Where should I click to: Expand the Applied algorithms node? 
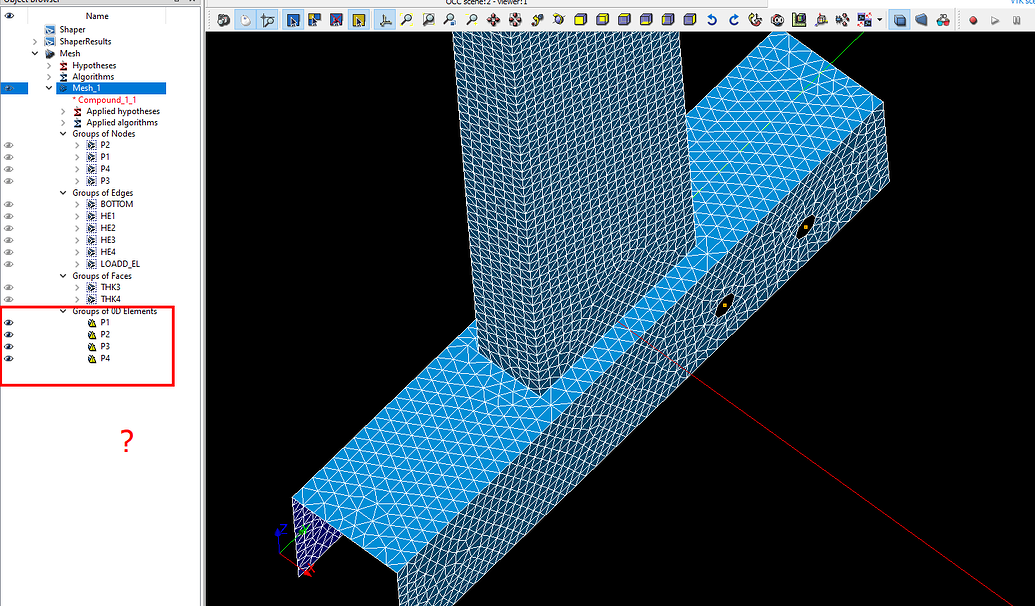tap(63, 123)
